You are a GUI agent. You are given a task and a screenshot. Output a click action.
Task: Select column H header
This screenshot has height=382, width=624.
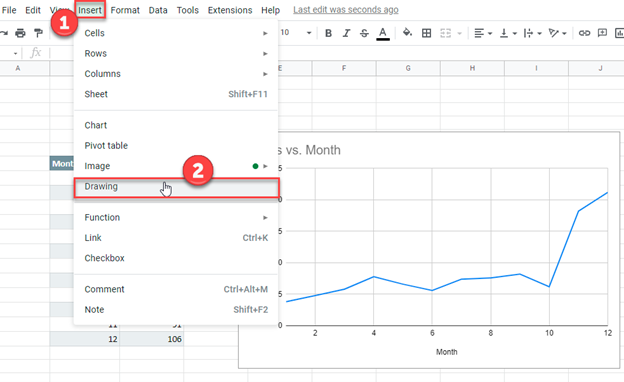(x=472, y=68)
